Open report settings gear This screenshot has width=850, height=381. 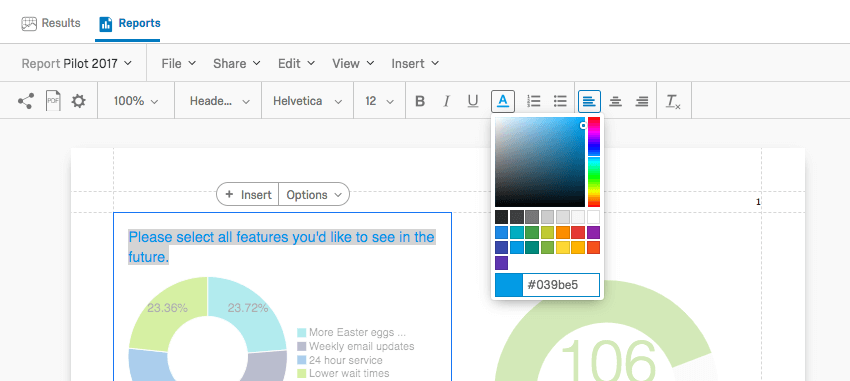(x=79, y=101)
